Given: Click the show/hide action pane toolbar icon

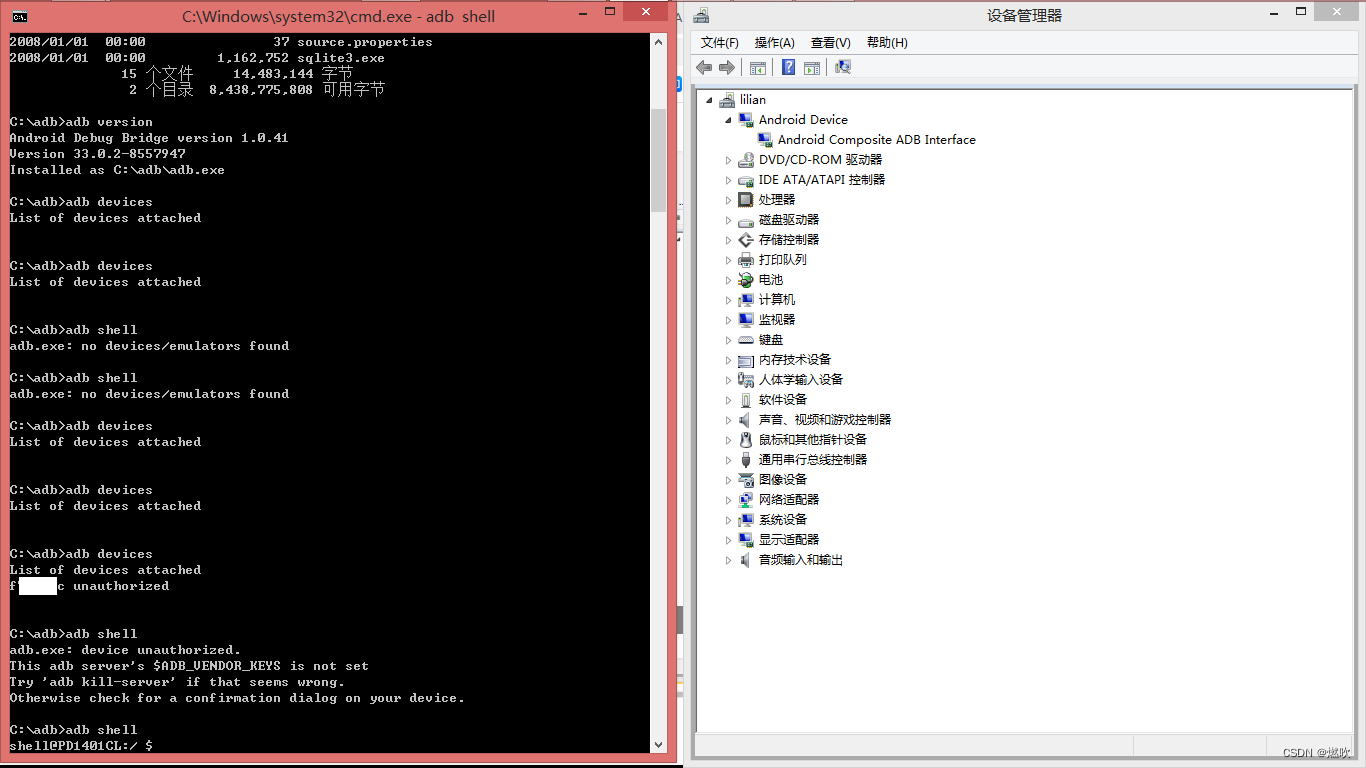Looking at the screenshot, I should (x=812, y=67).
